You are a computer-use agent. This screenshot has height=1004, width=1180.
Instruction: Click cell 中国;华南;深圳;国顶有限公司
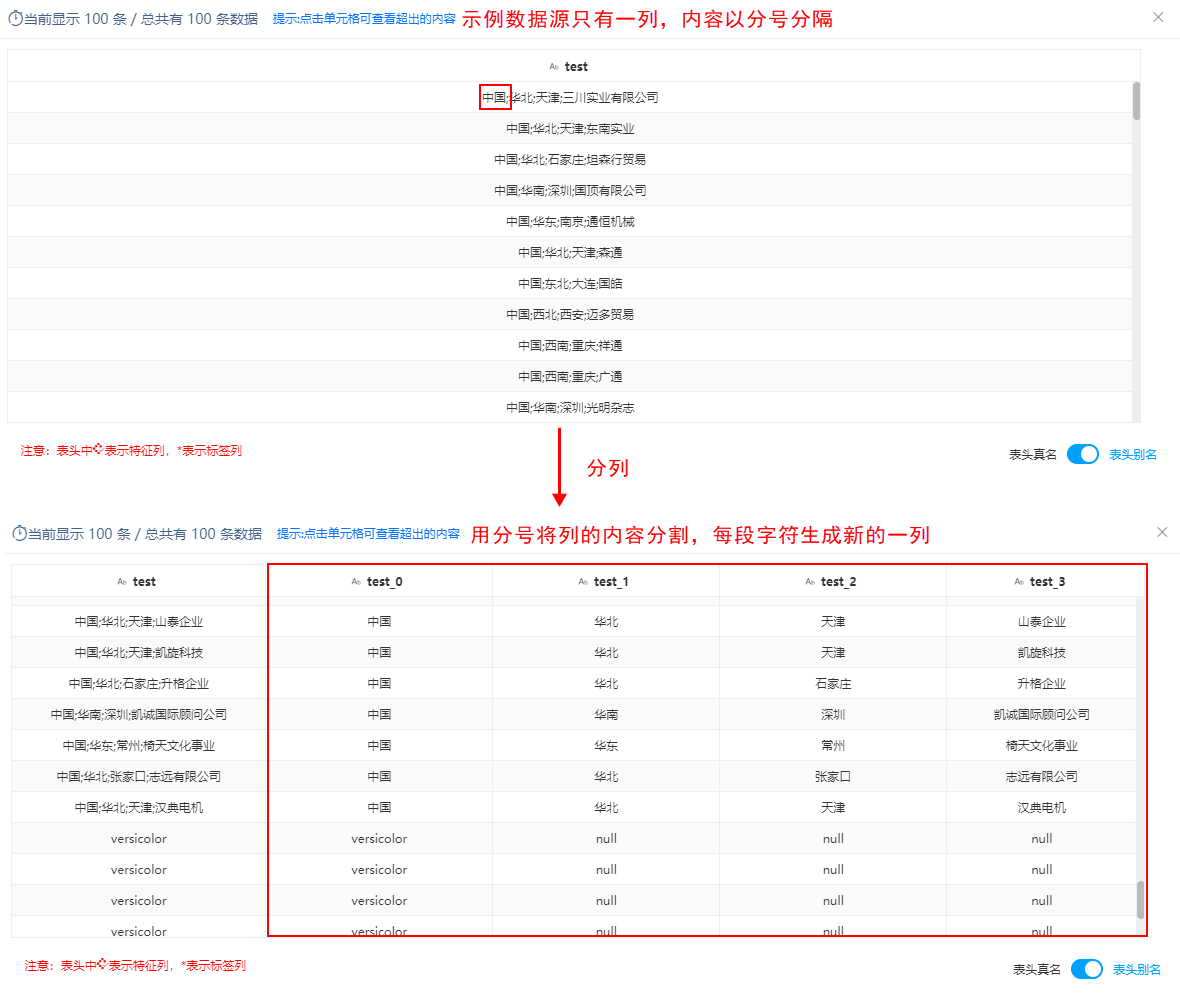[x=570, y=190]
